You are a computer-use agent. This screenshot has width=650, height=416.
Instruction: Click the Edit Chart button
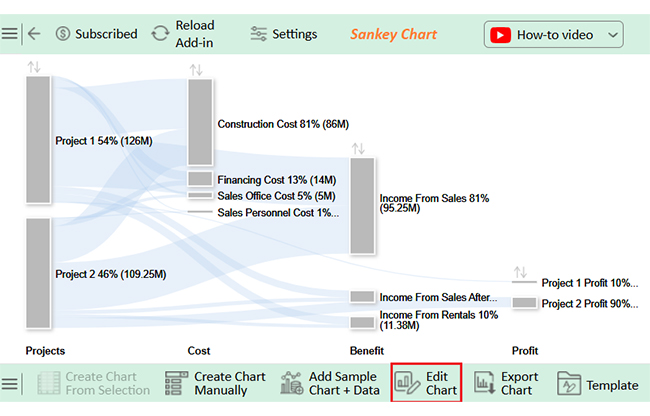click(426, 384)
